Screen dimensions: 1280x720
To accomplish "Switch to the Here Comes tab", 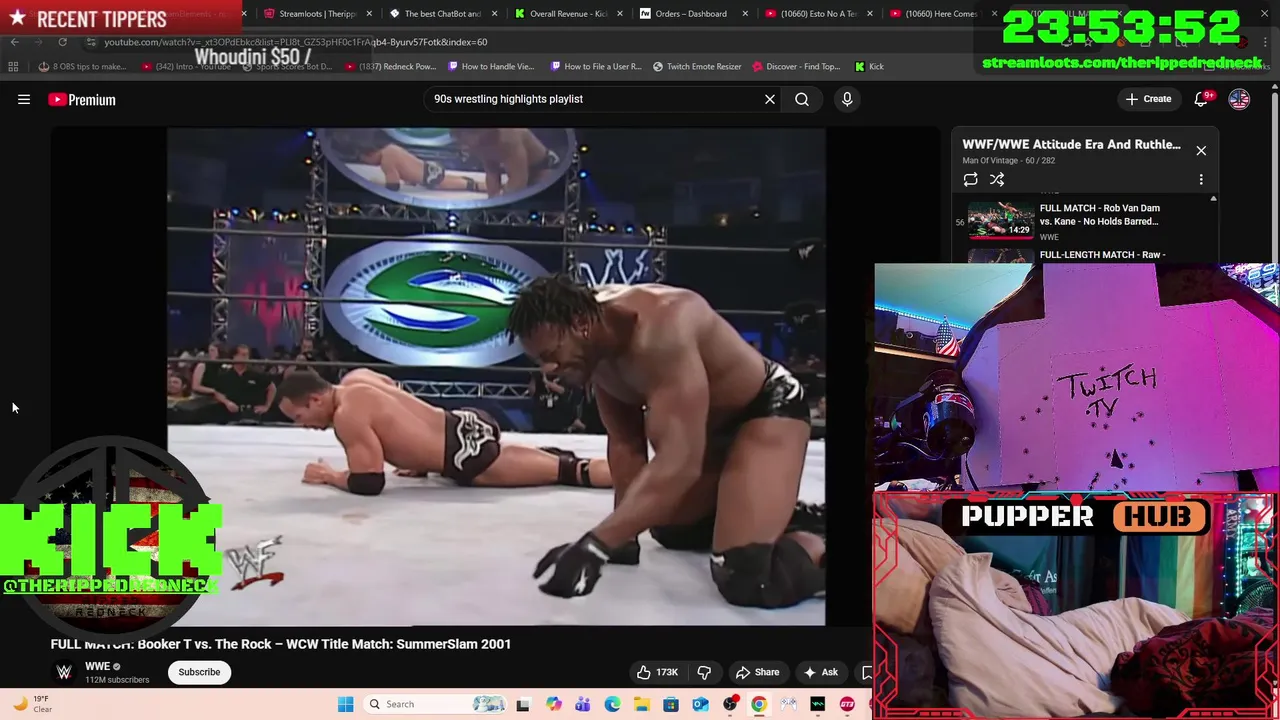I will [941, 14].
